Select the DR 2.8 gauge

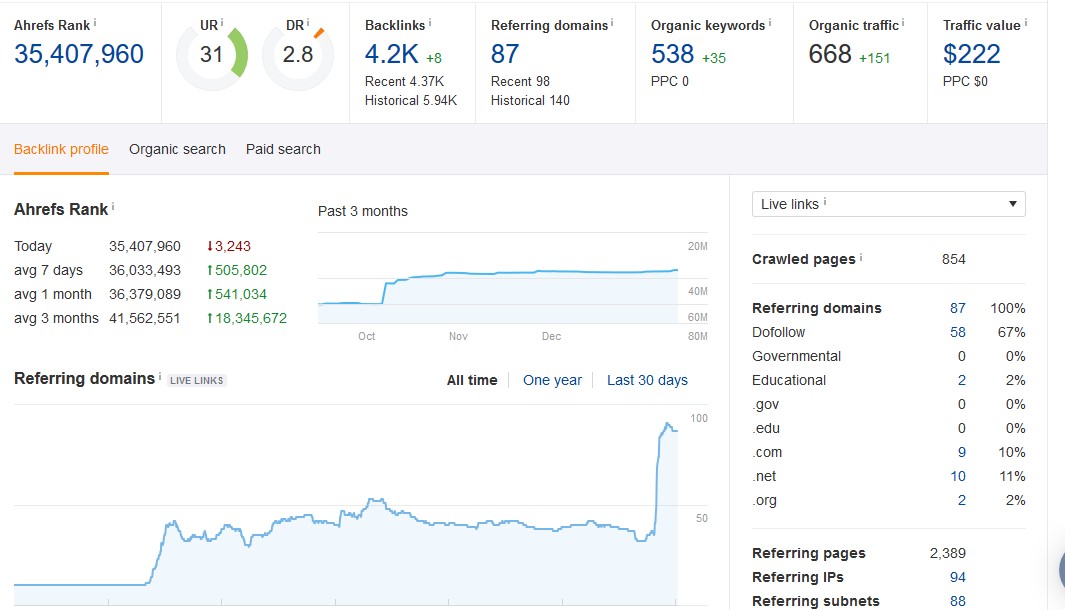point(297,55)
